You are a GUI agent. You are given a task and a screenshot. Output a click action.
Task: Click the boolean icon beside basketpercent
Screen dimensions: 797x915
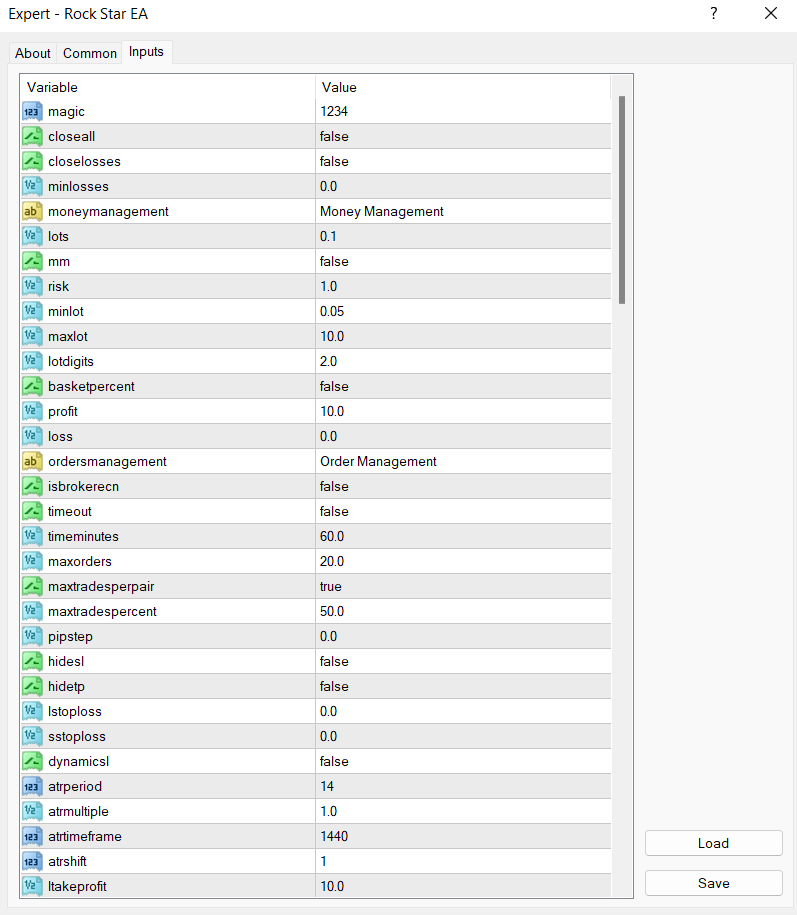[x=32, y=386]
